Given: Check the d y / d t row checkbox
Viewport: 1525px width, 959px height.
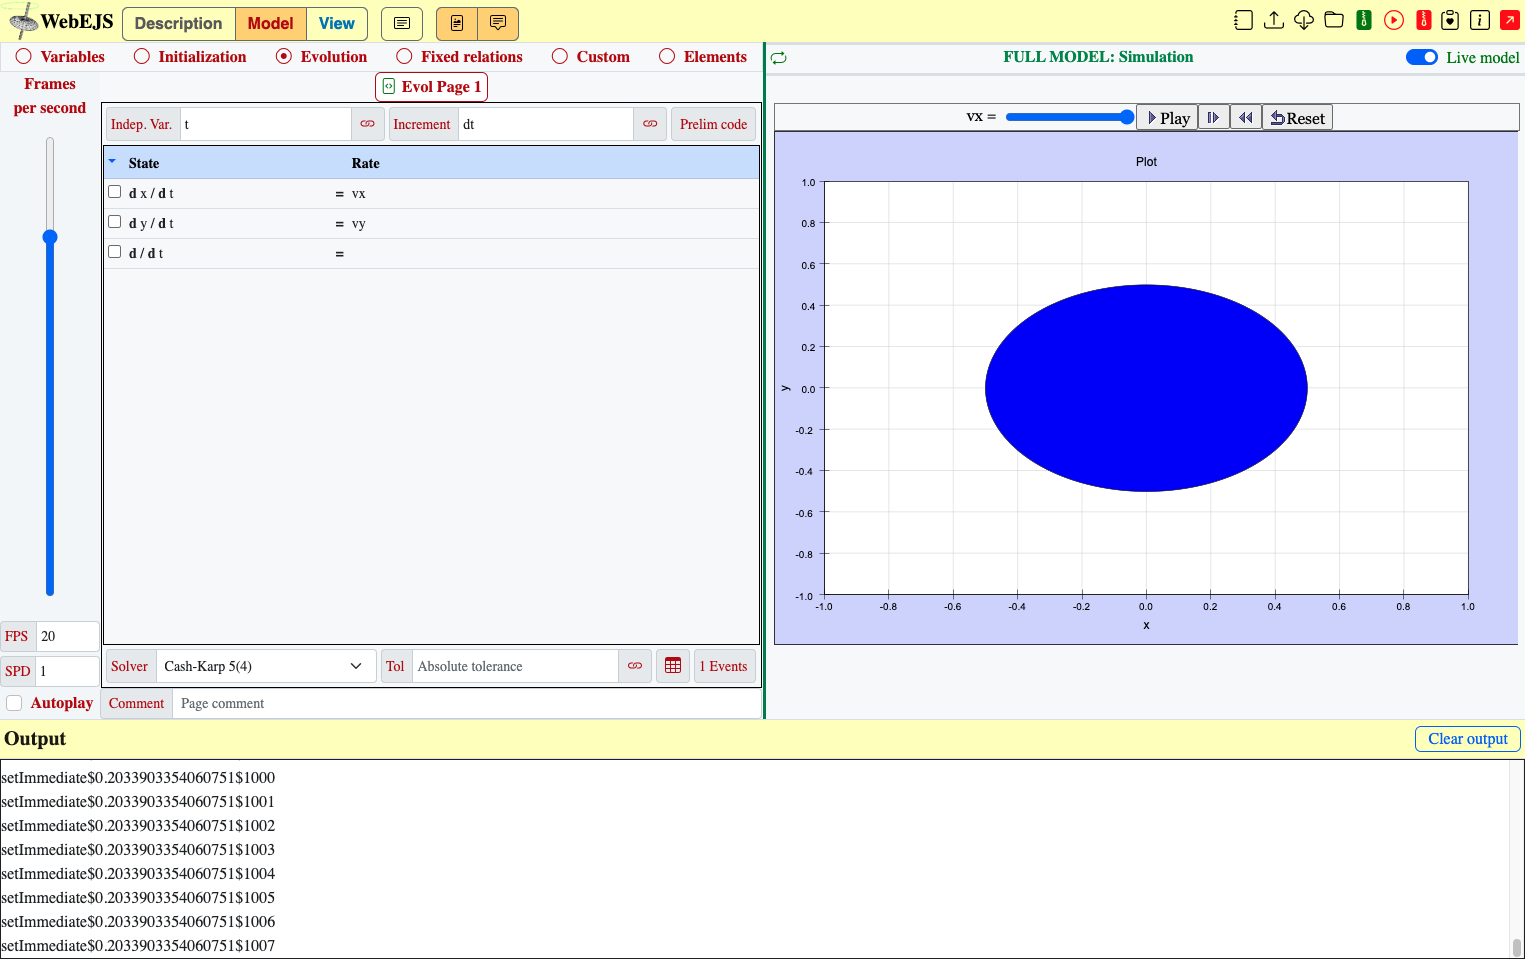Looking at the screenshot, I should [114, 222].
